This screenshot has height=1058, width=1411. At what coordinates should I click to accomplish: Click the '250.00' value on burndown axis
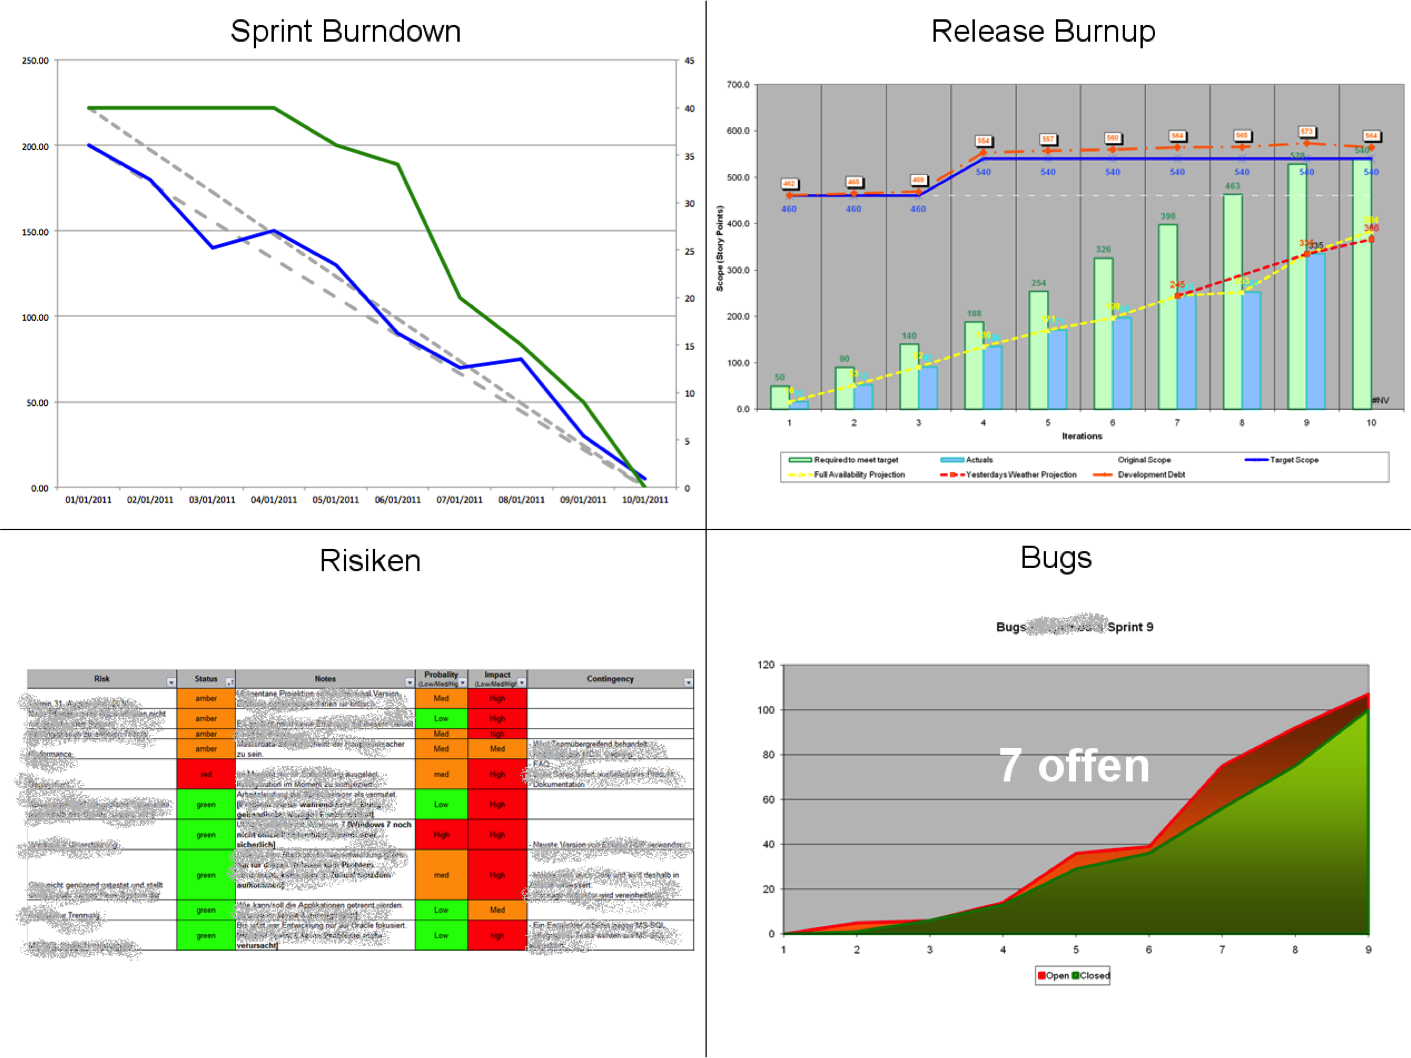pyautogui.click(x=35, y=61)
